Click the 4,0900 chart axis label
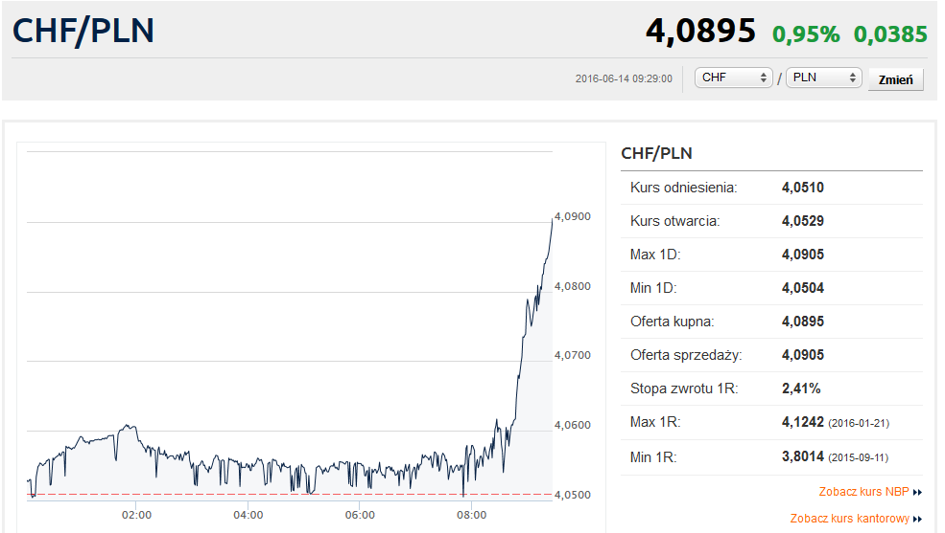The image size is (945, 533). [x=573, y=216]
